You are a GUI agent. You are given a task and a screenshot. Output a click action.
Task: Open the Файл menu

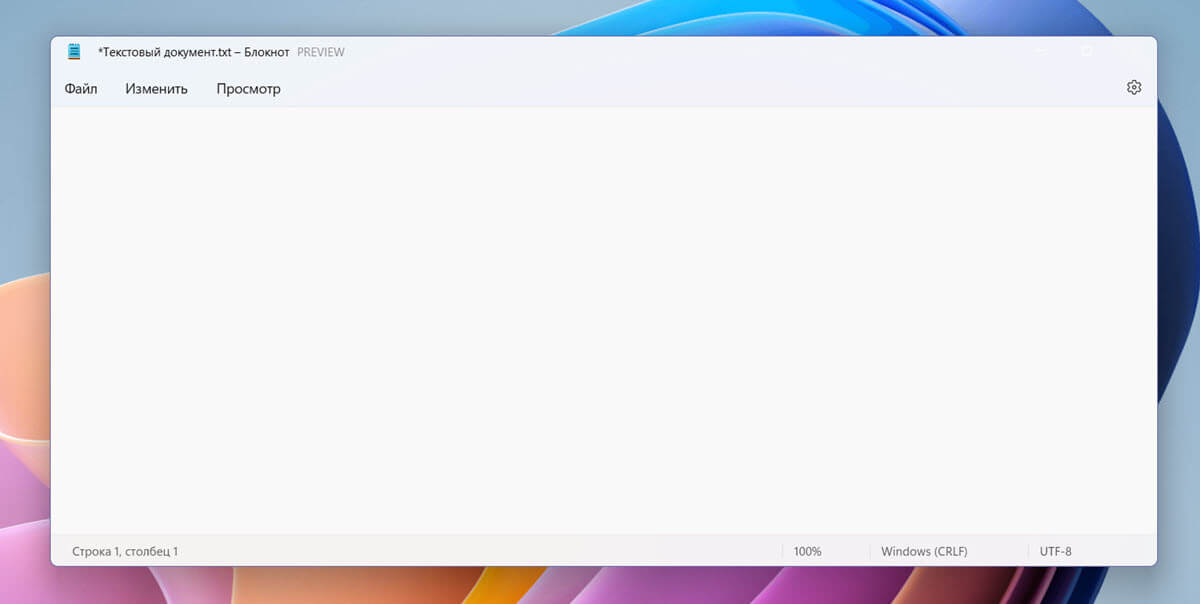coord(81,89)
